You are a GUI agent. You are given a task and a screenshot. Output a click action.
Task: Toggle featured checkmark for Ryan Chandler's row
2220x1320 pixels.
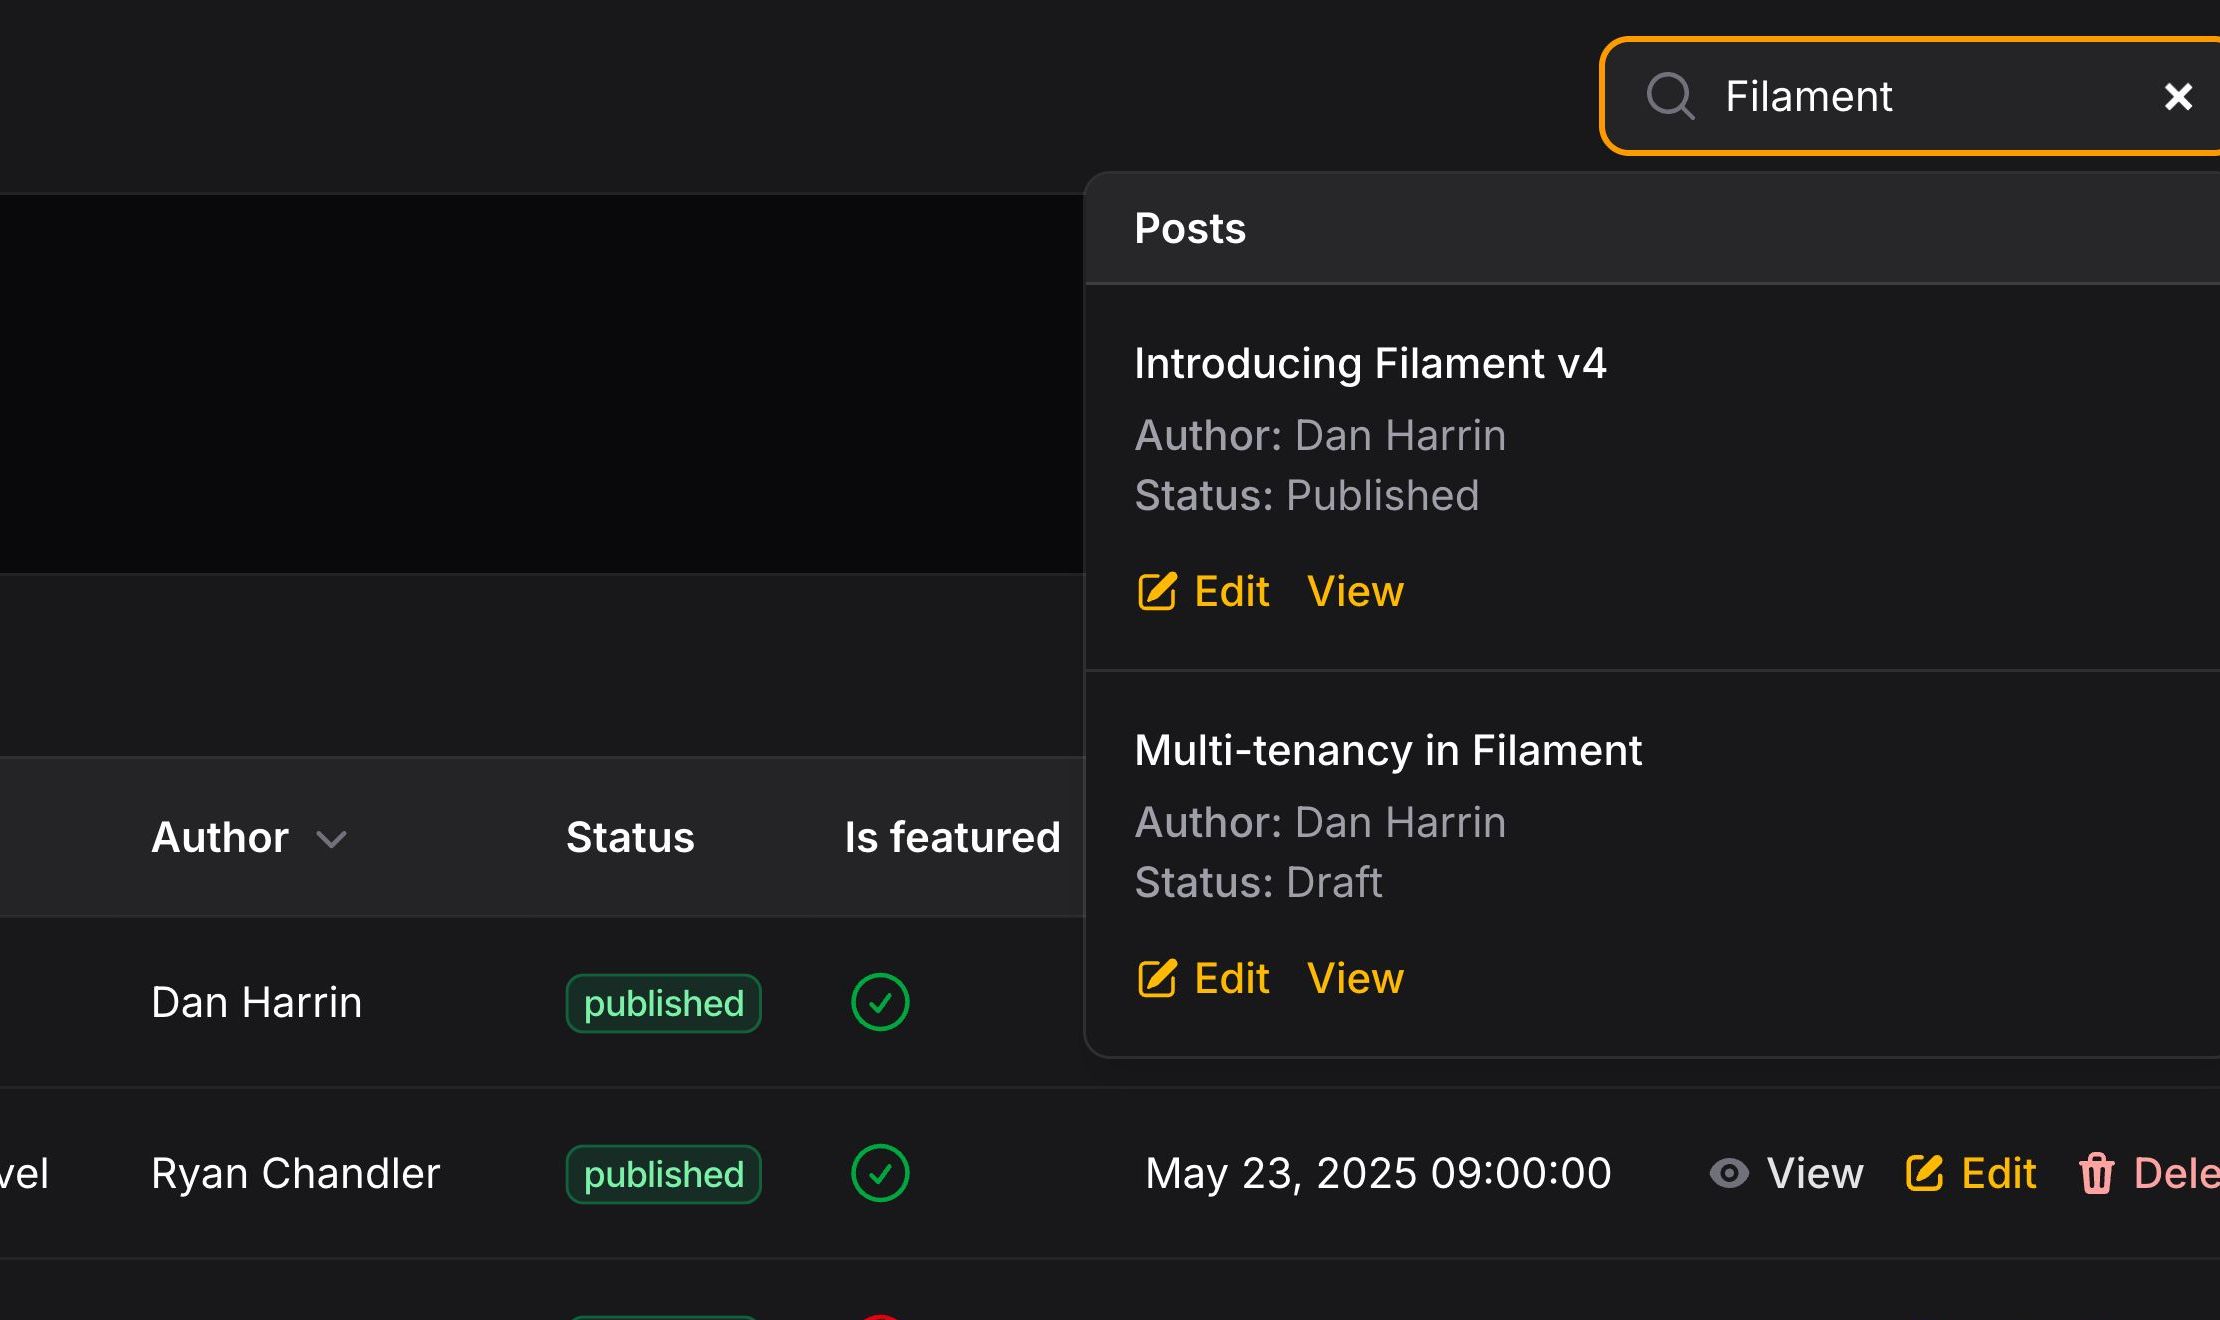point(880,1173)
